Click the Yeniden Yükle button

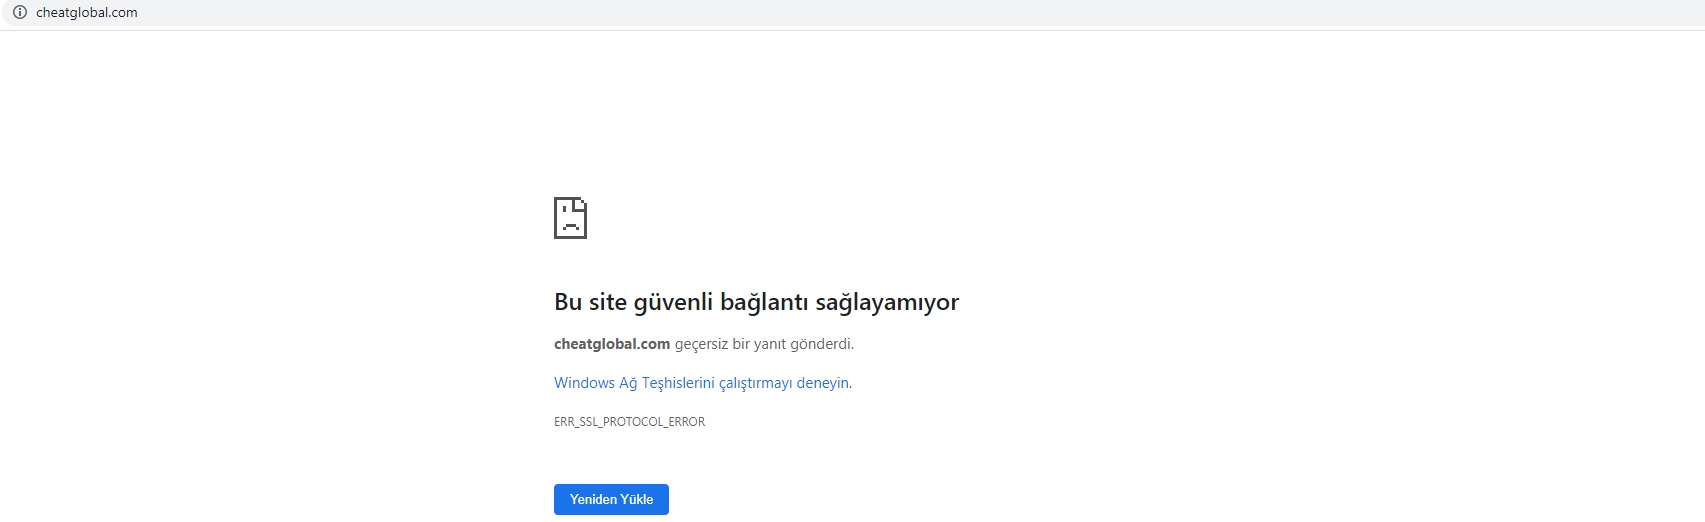(611, 499)
